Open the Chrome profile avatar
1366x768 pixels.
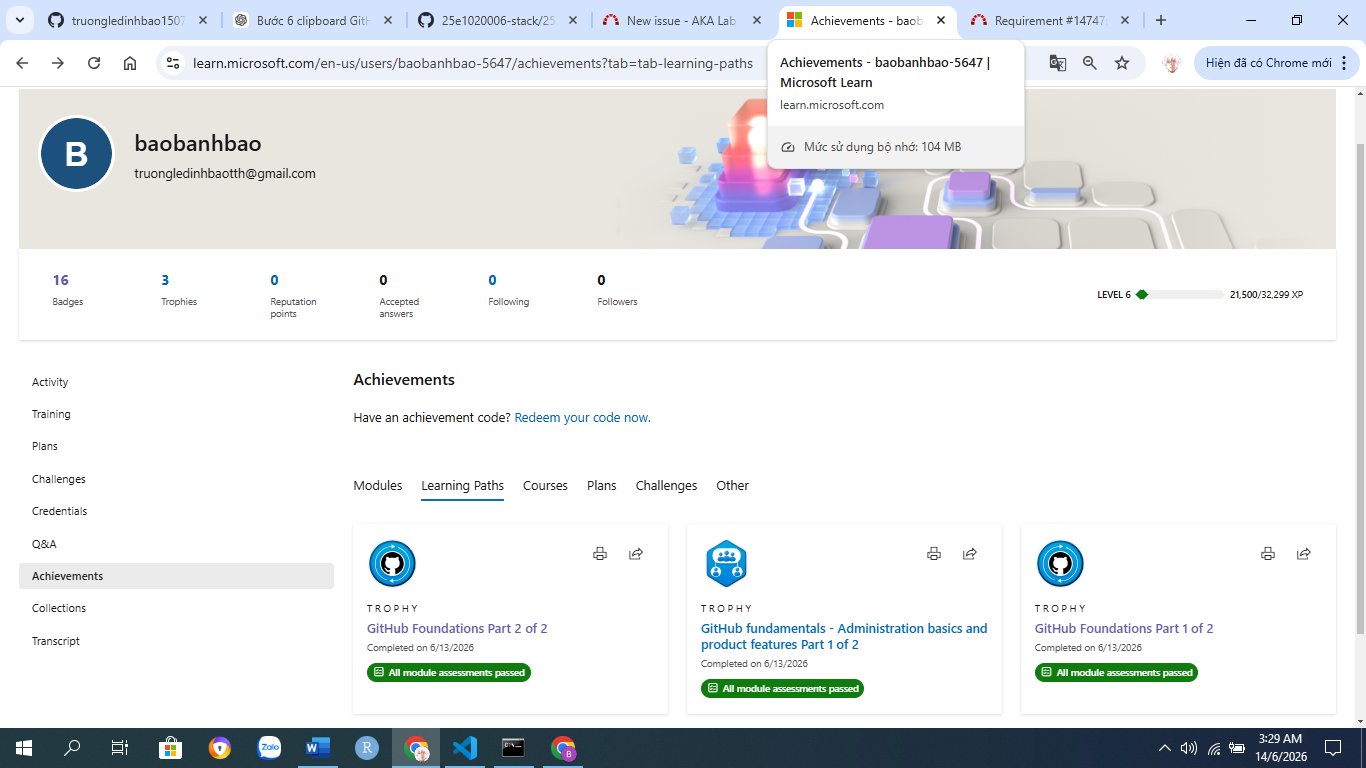(1171, 63)
